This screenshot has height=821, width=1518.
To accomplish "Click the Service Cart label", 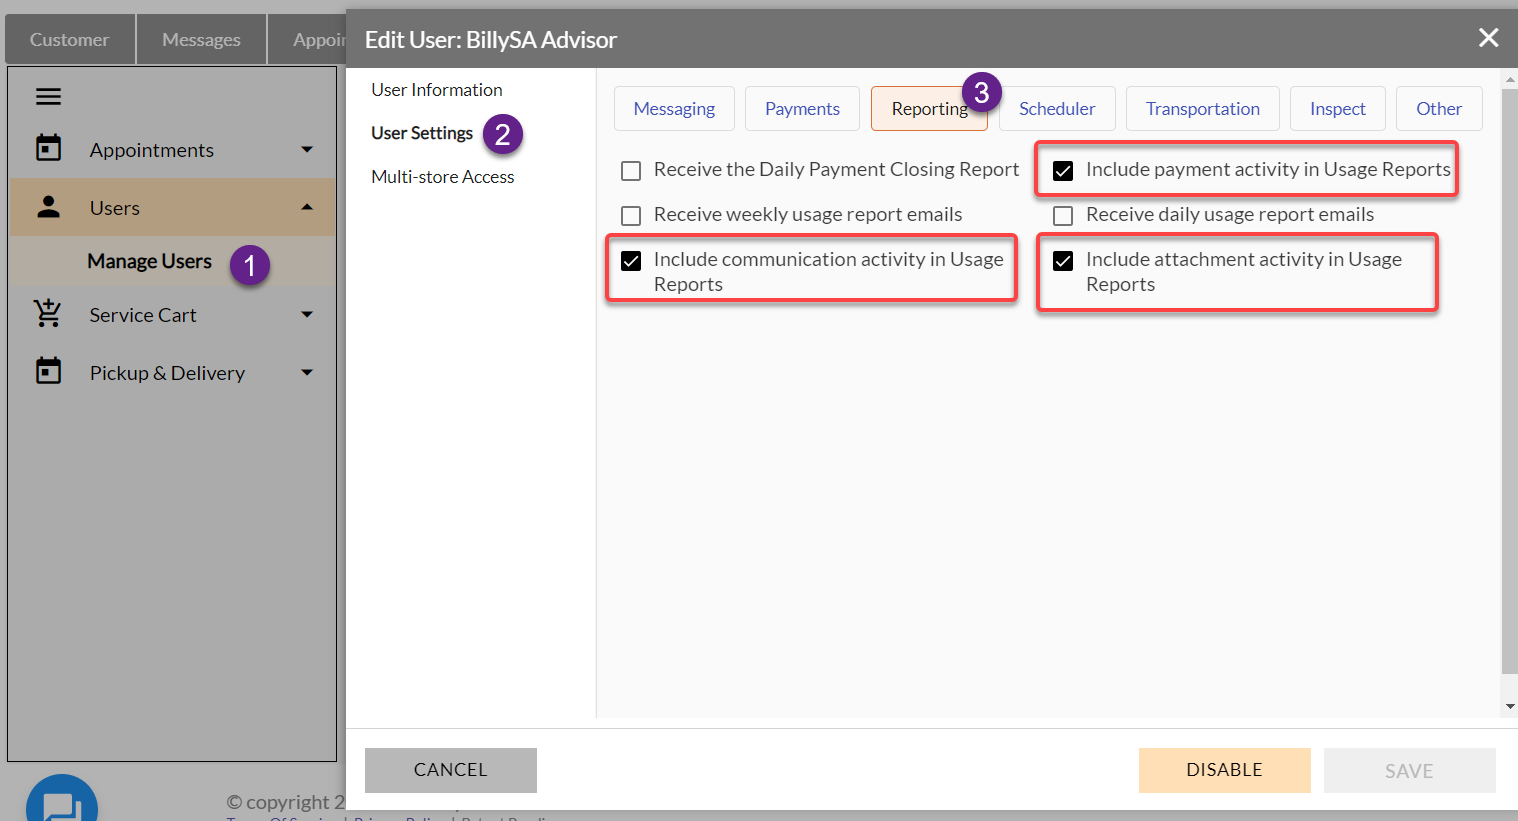I will (143, 315).
